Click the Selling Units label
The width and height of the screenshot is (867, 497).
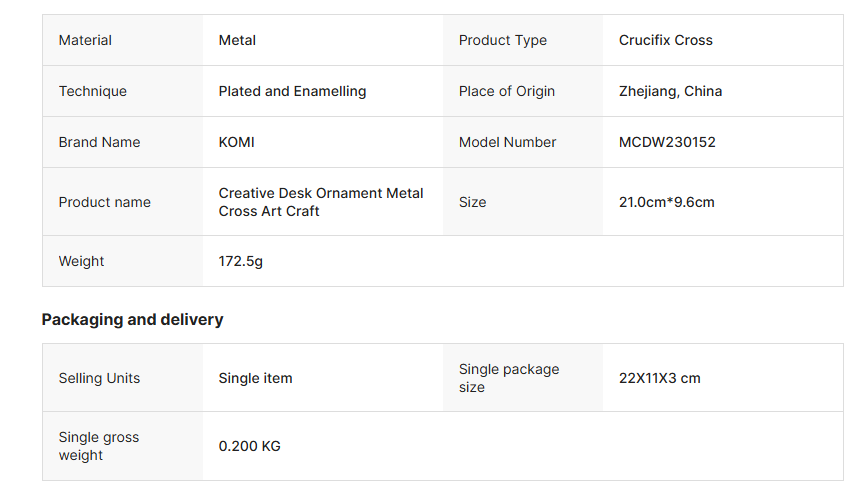pyautogui.click(x=99, y=378)
